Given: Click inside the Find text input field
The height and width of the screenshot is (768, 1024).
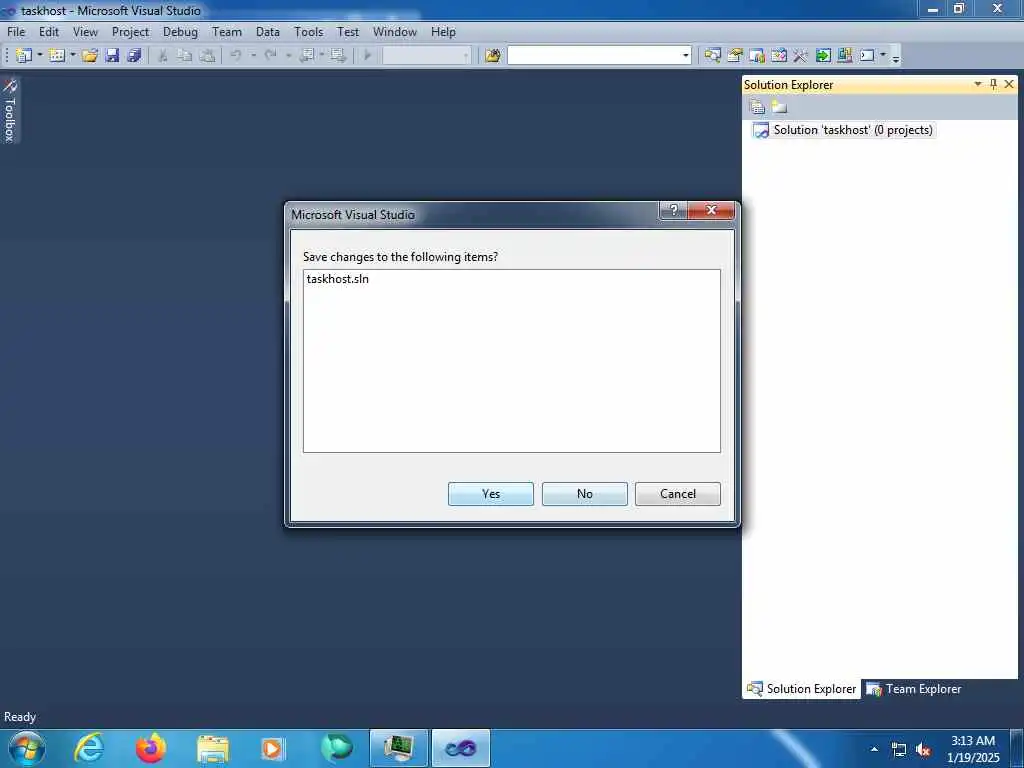Looking at the screenshot, I should click(593, 56).
